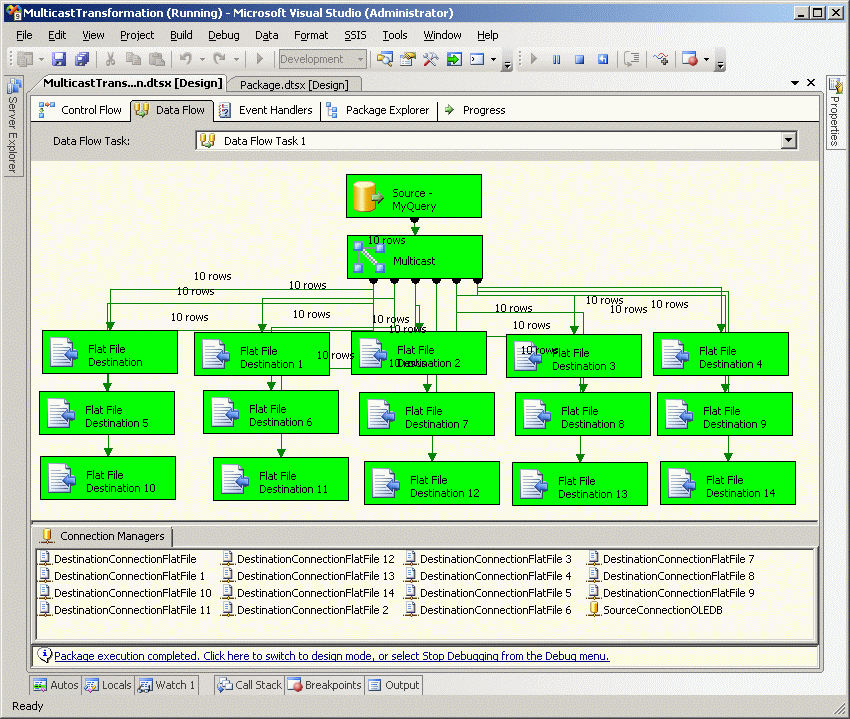850x719 pixels.
Task: Open the active files dropdown arrow
Action: pyautogui.click(x=795, y=84)
